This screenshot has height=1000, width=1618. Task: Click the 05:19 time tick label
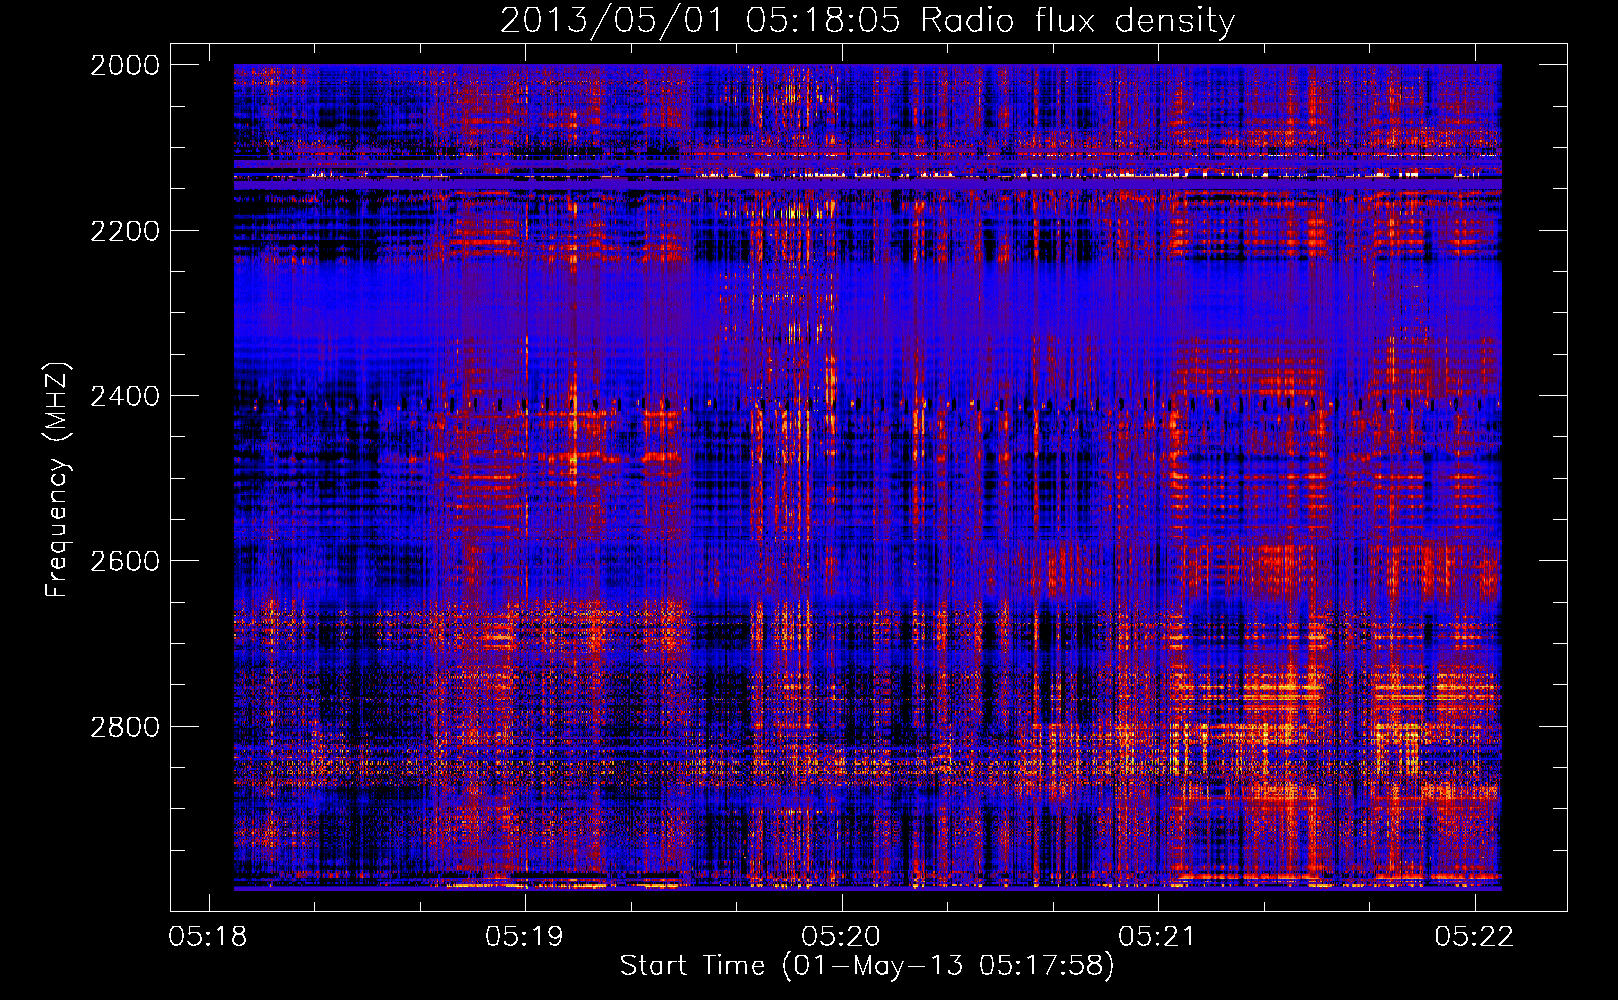[525, 936]
